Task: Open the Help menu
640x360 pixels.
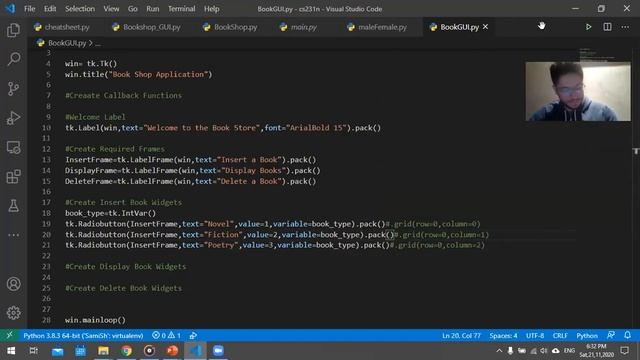Action: 211,9
